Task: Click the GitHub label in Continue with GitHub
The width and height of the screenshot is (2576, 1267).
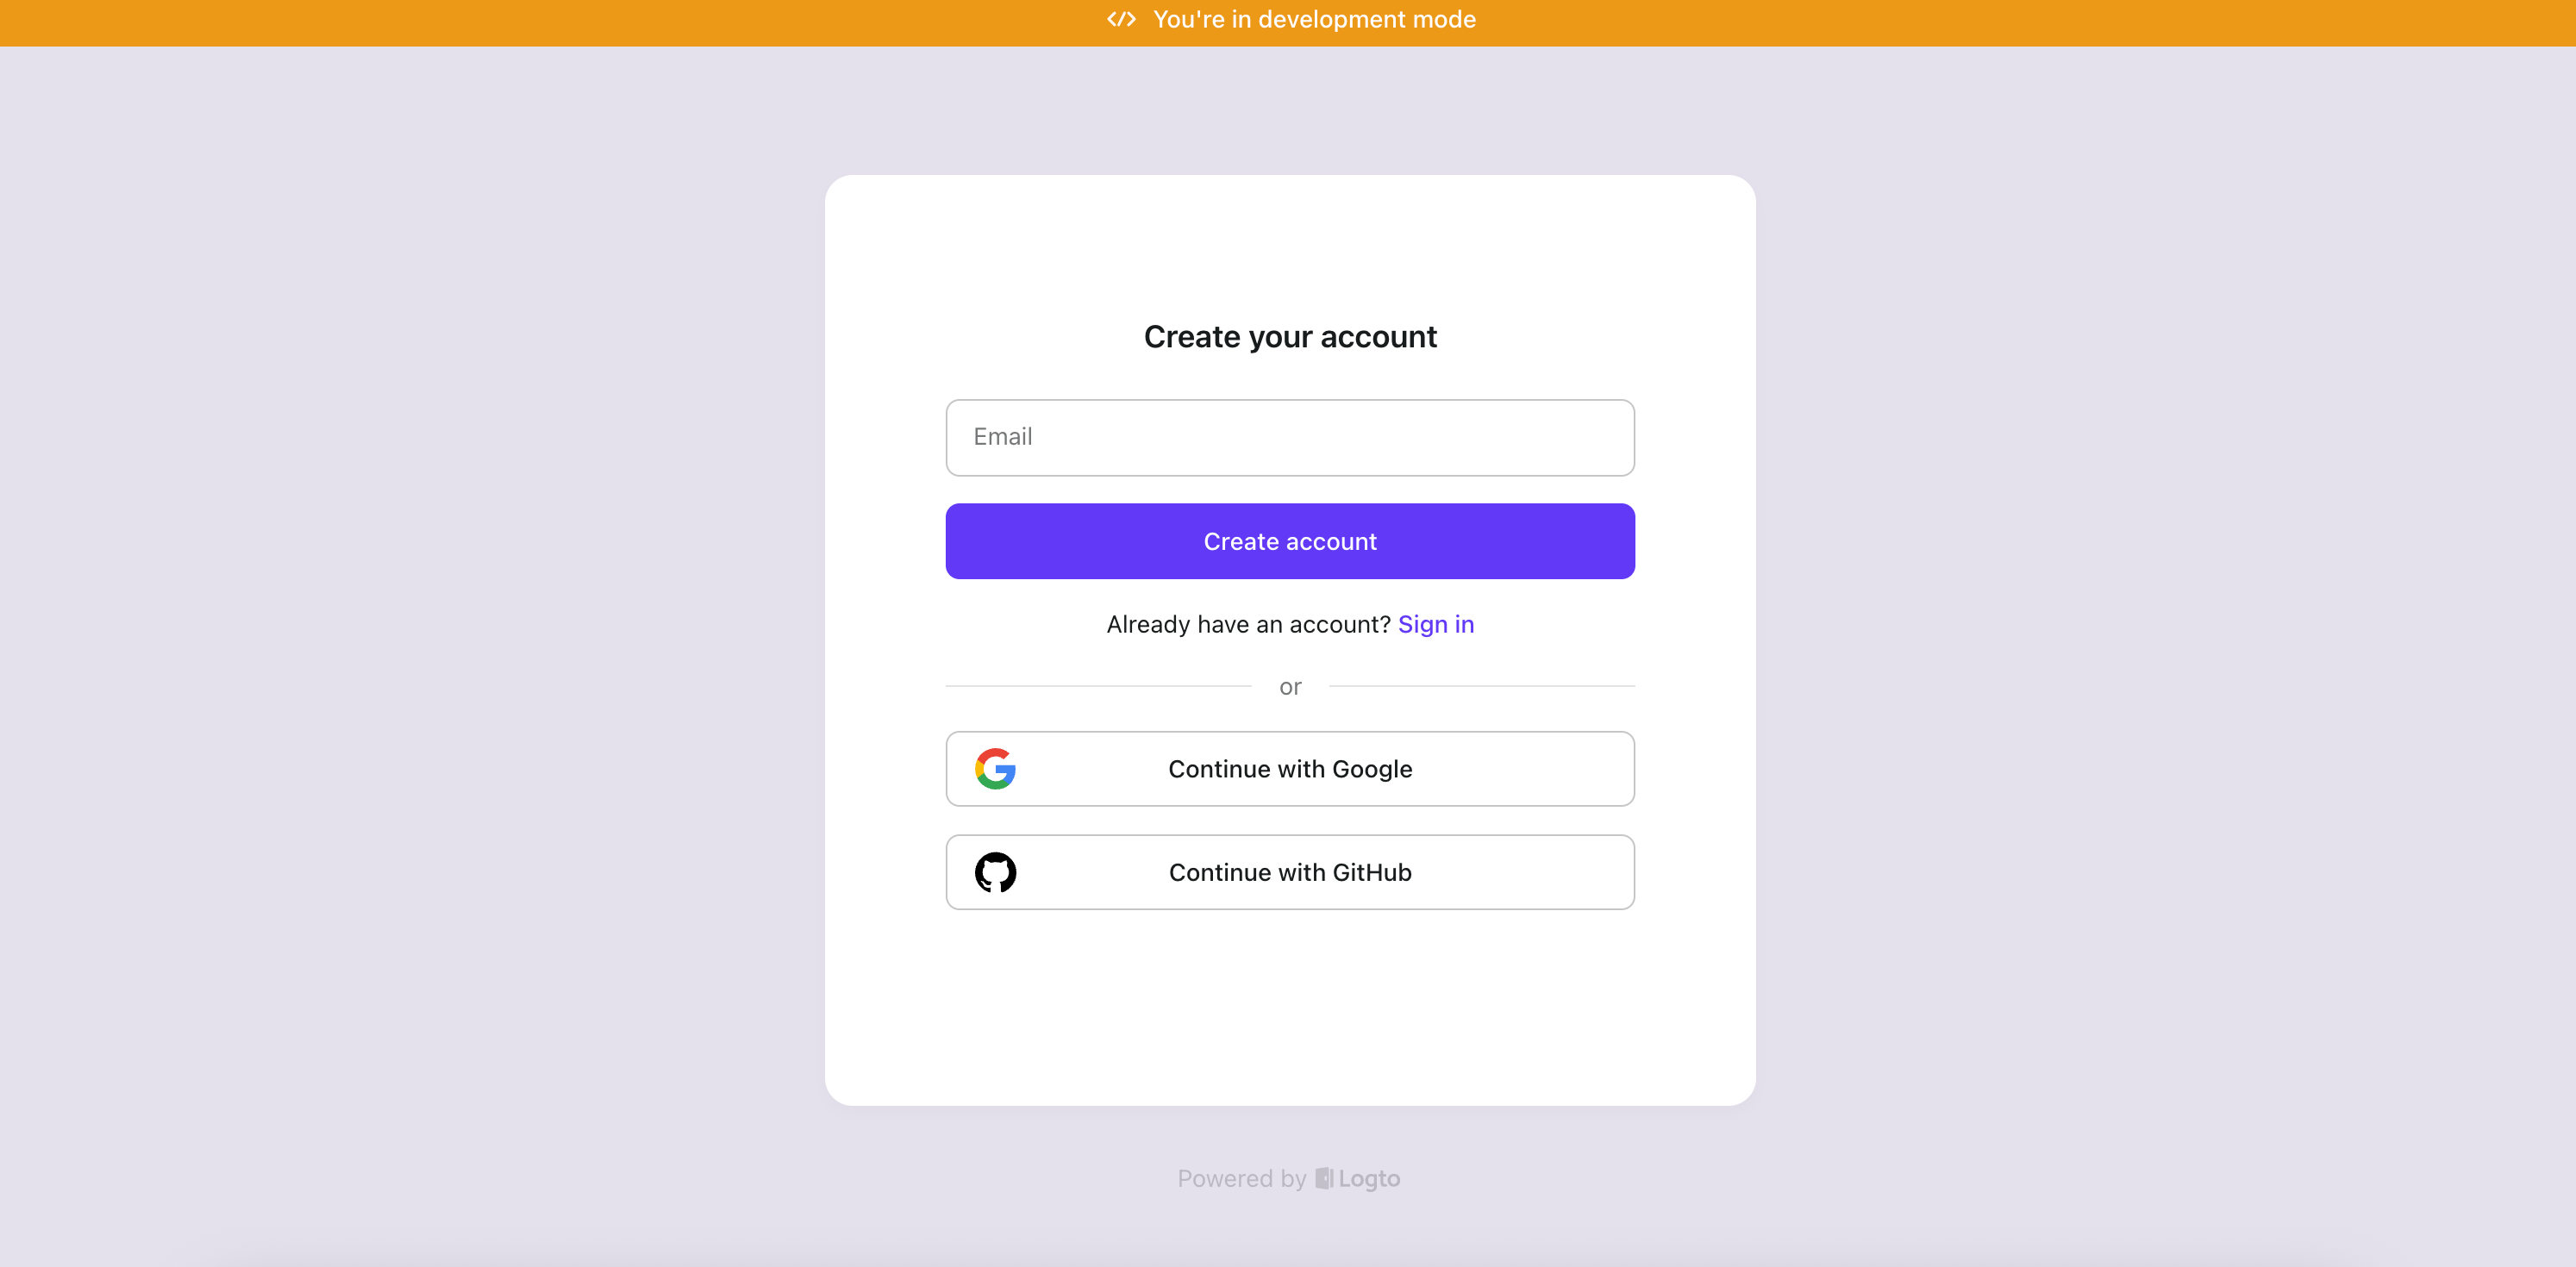Action: coord(1372,872)
